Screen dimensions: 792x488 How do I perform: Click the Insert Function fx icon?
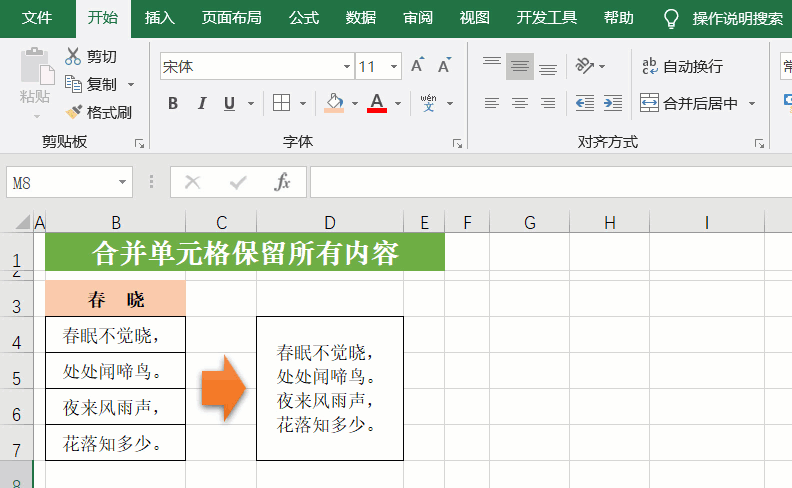pyautogui.click(x=282, y=182)
